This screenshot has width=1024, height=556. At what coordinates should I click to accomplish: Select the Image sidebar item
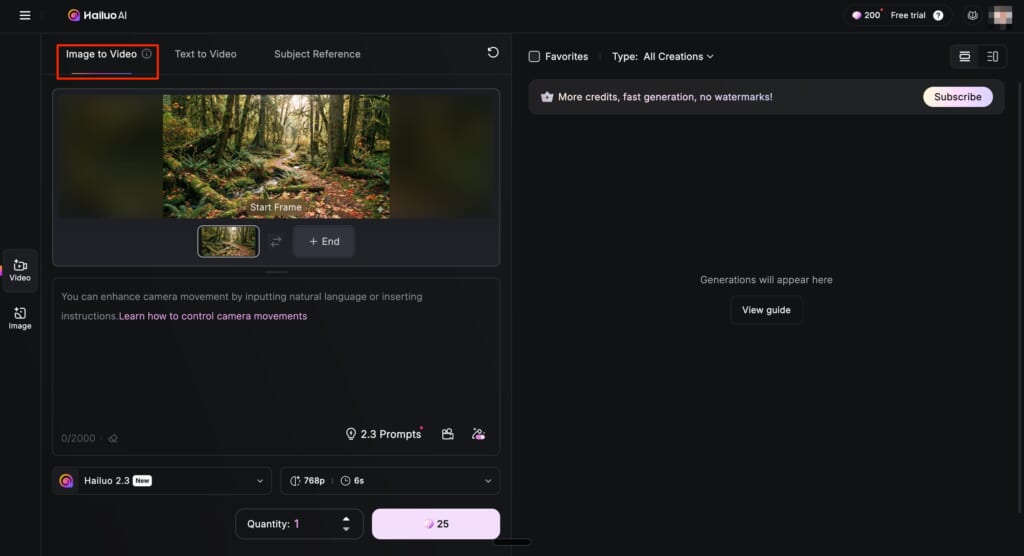click(20, 318)
